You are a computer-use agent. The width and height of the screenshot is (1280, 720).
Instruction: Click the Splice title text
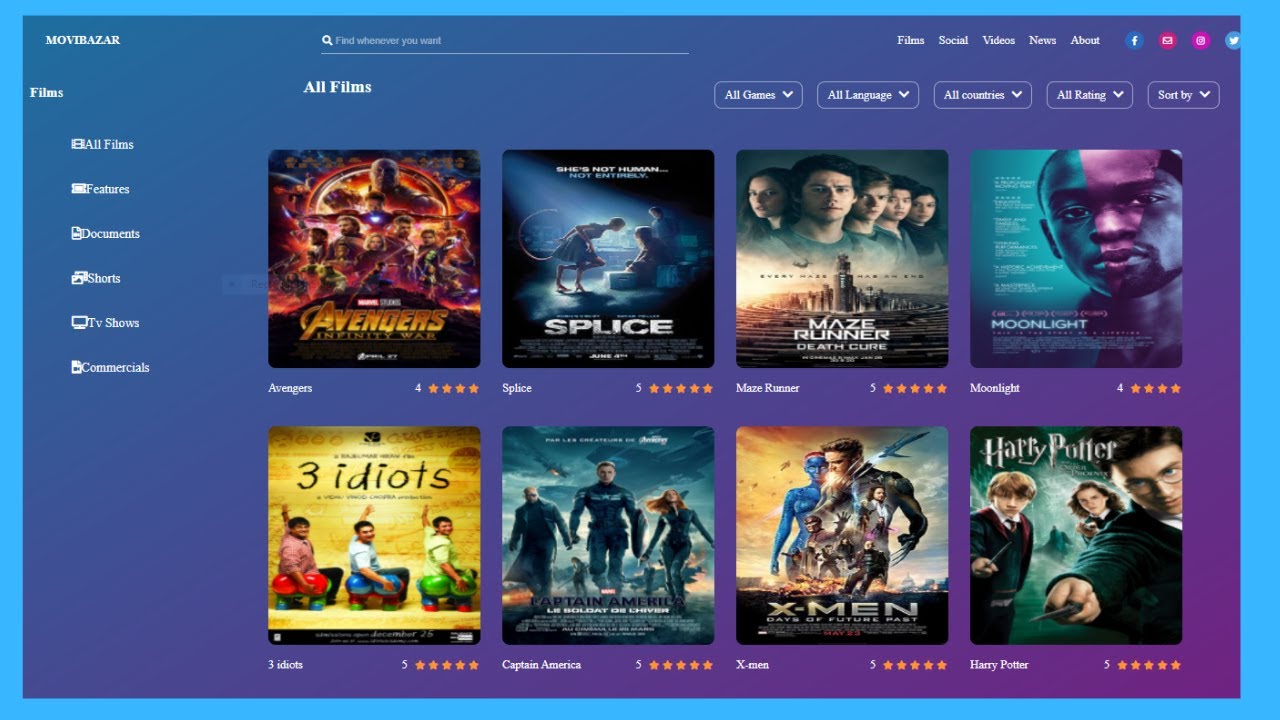pyautogui.click(x=517, y=388)
